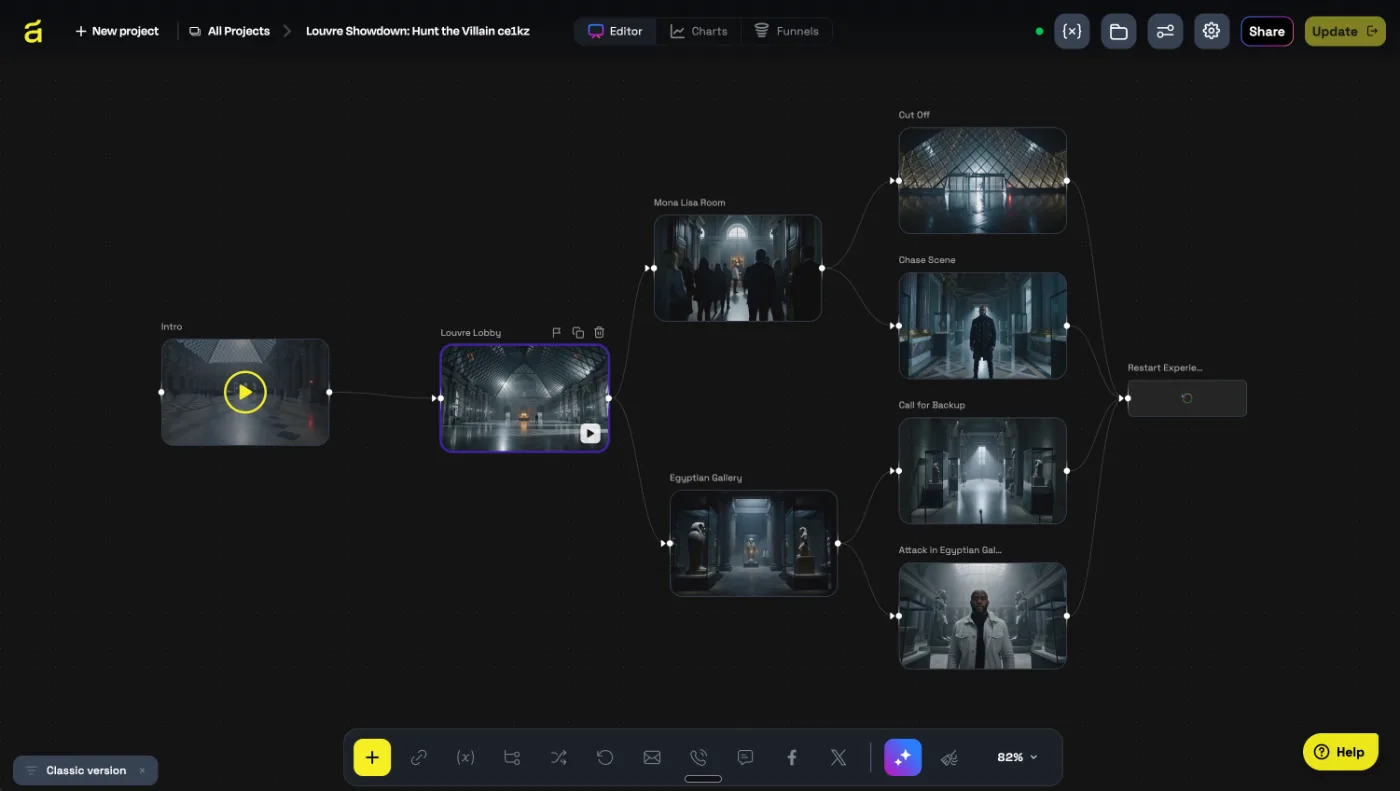Choose the shuffle randomize tool
This screenshot has height=791, width=1400.
(x=559, y=757)
